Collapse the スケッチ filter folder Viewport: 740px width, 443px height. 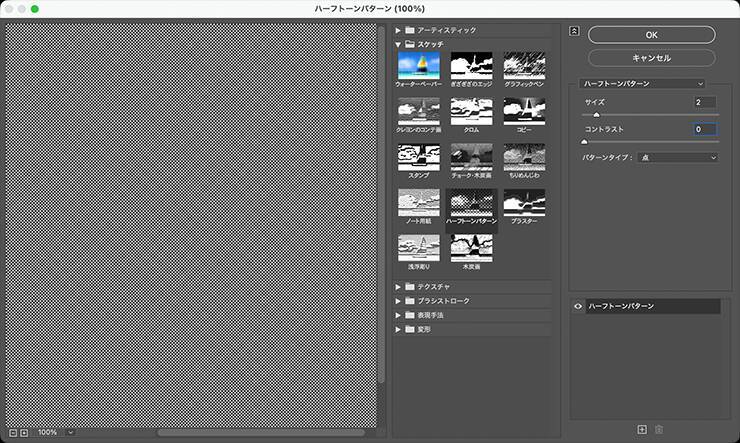(398, 44)
